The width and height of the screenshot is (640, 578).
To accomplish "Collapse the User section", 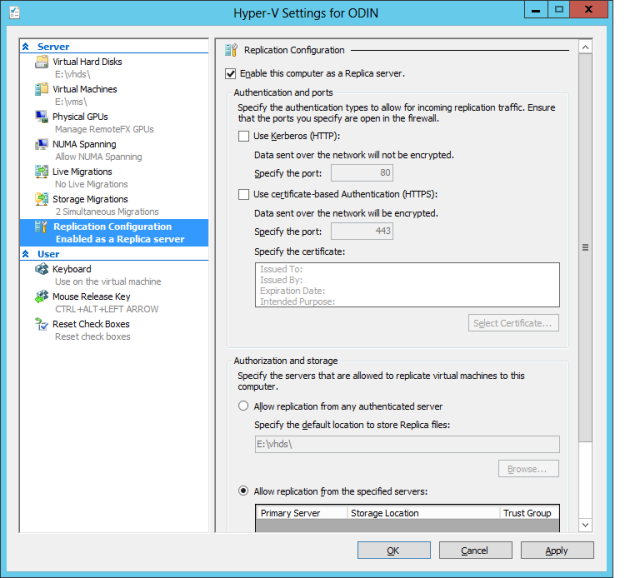I will (x=26, y=254).
